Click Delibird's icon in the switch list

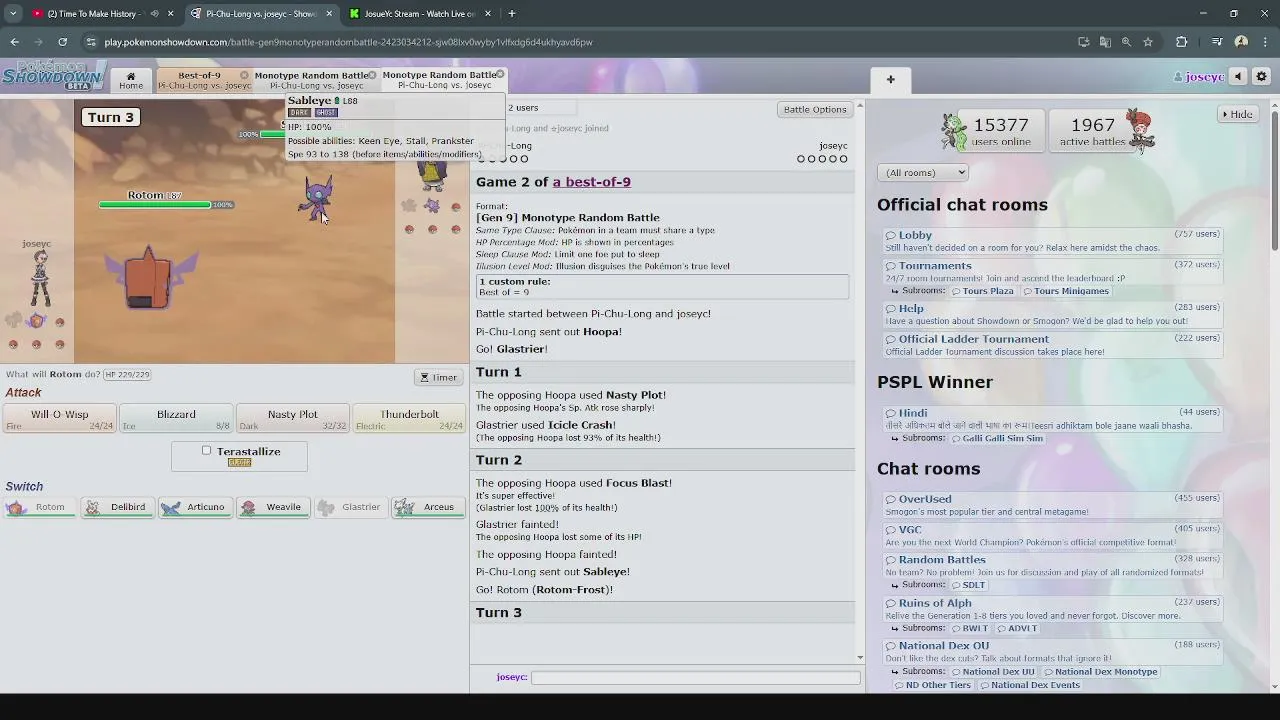tap(93, 507)
